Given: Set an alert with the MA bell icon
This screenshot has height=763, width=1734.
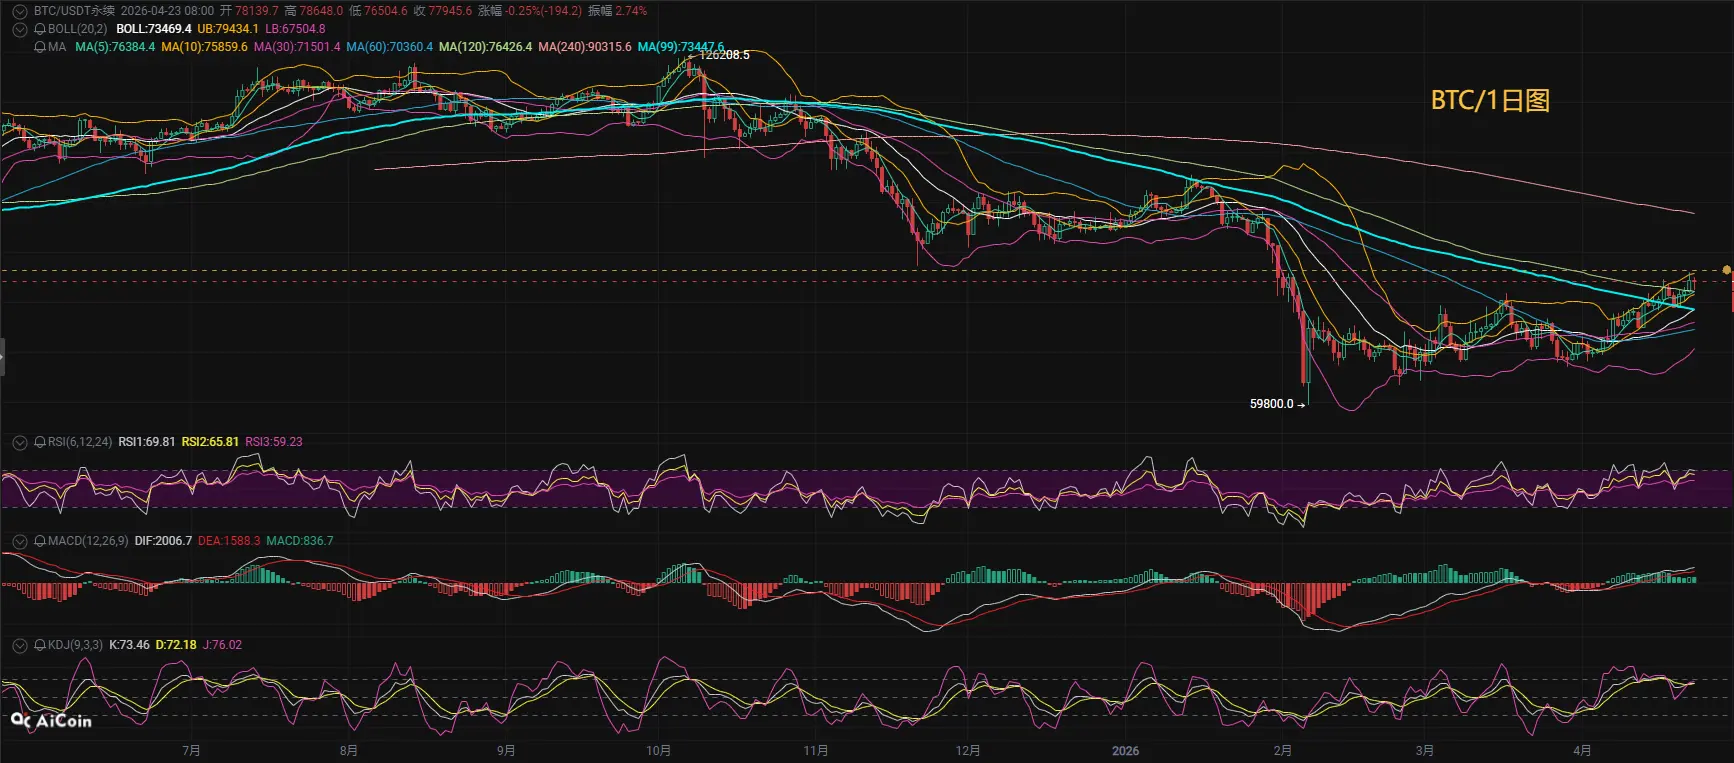Looking at the screenshot, I should click(x=40, y=47).
